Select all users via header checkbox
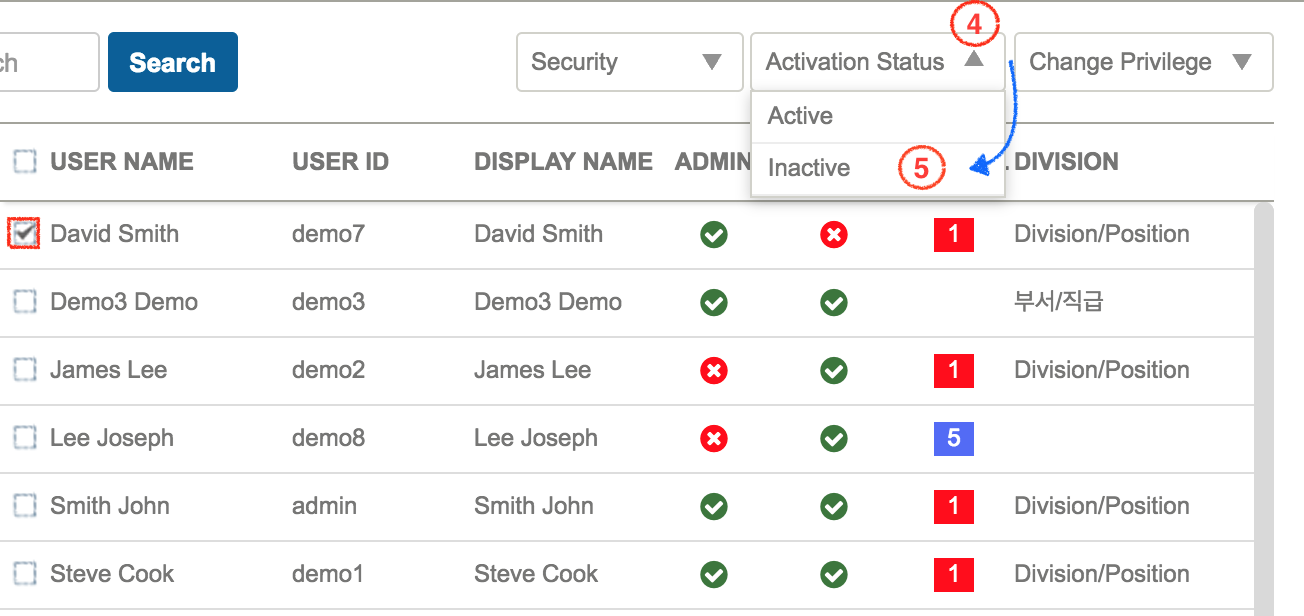 (24, 160)
